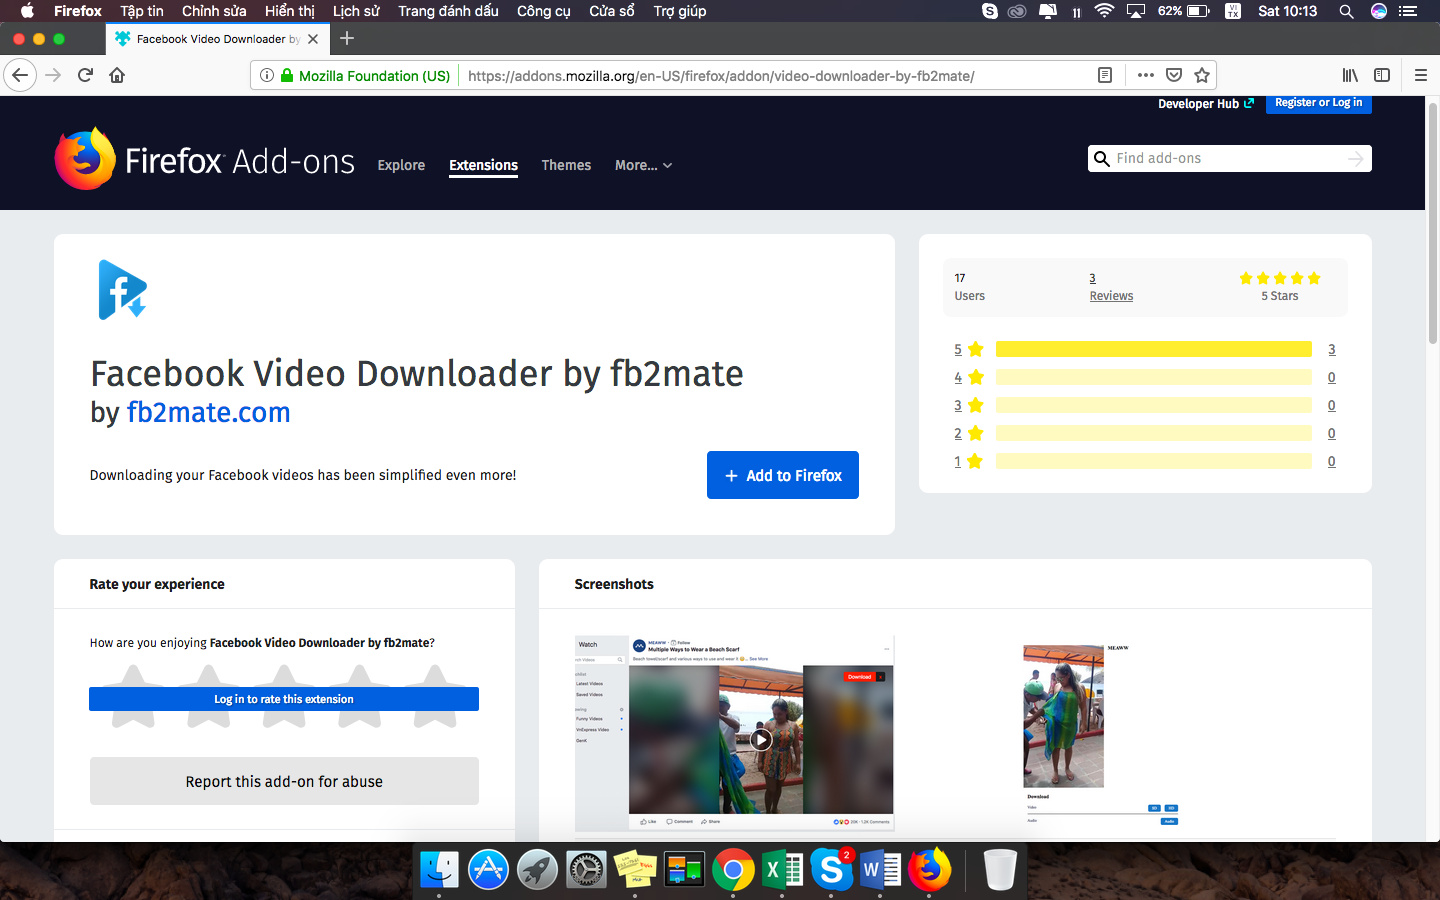Image resolution: width=1440 pixels, height=900 pixels.
Task: Open the Firefox hamburger menu
Action: click(1420, 75)
